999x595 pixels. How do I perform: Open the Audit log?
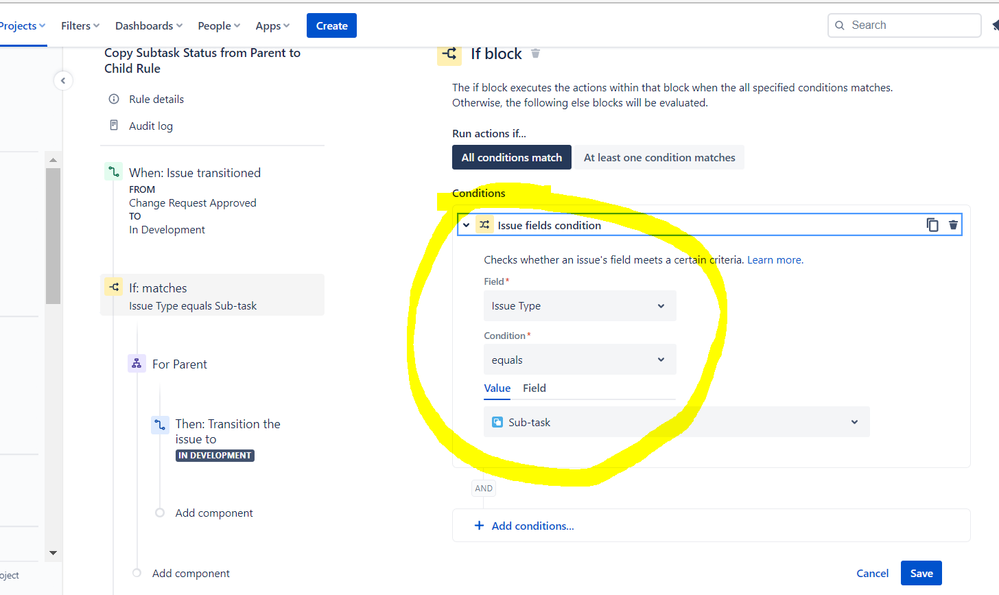tap(150, 125)
